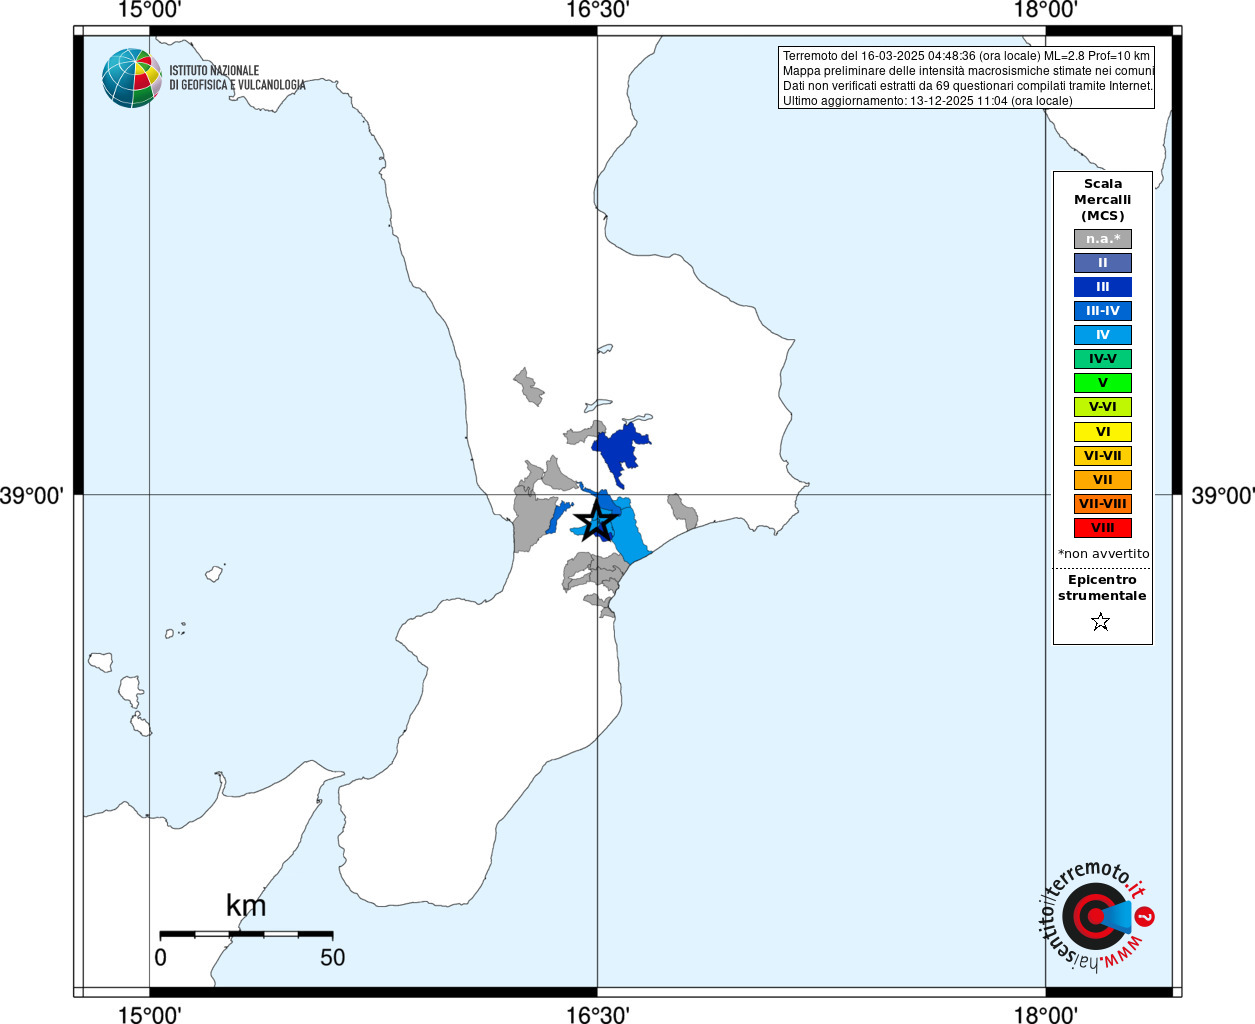The height and width of the screenshot is (1024, 1255).
Task: Click the light blue intensity IV coastal municipality
Action: [x=631, y=530]
